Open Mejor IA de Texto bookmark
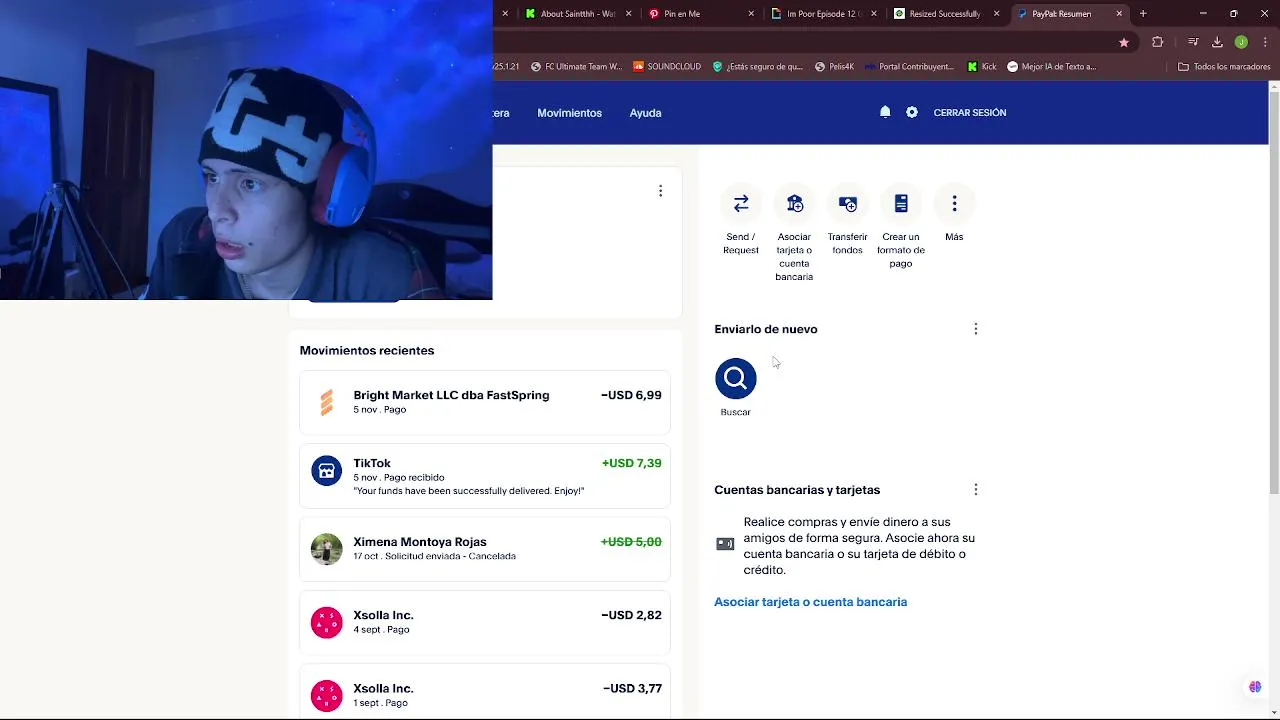 tap(1052, 67)
